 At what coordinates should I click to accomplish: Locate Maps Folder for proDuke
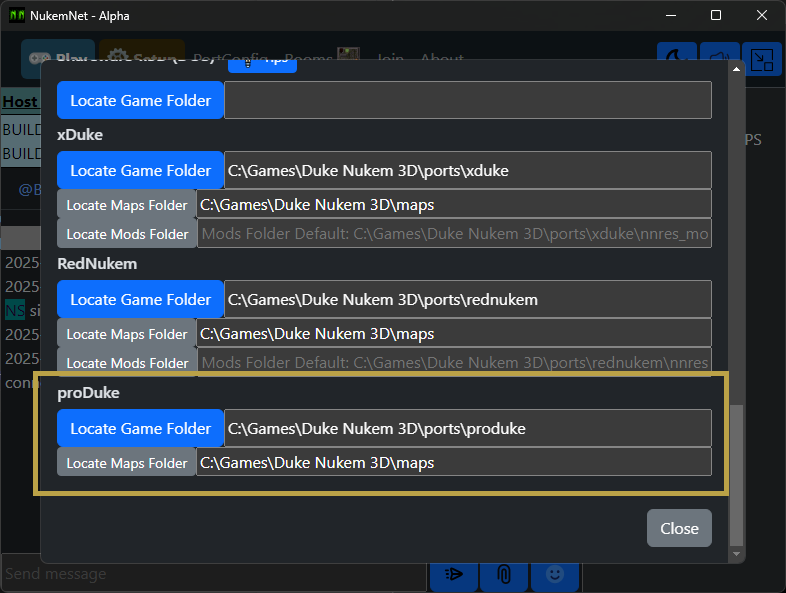126,463
